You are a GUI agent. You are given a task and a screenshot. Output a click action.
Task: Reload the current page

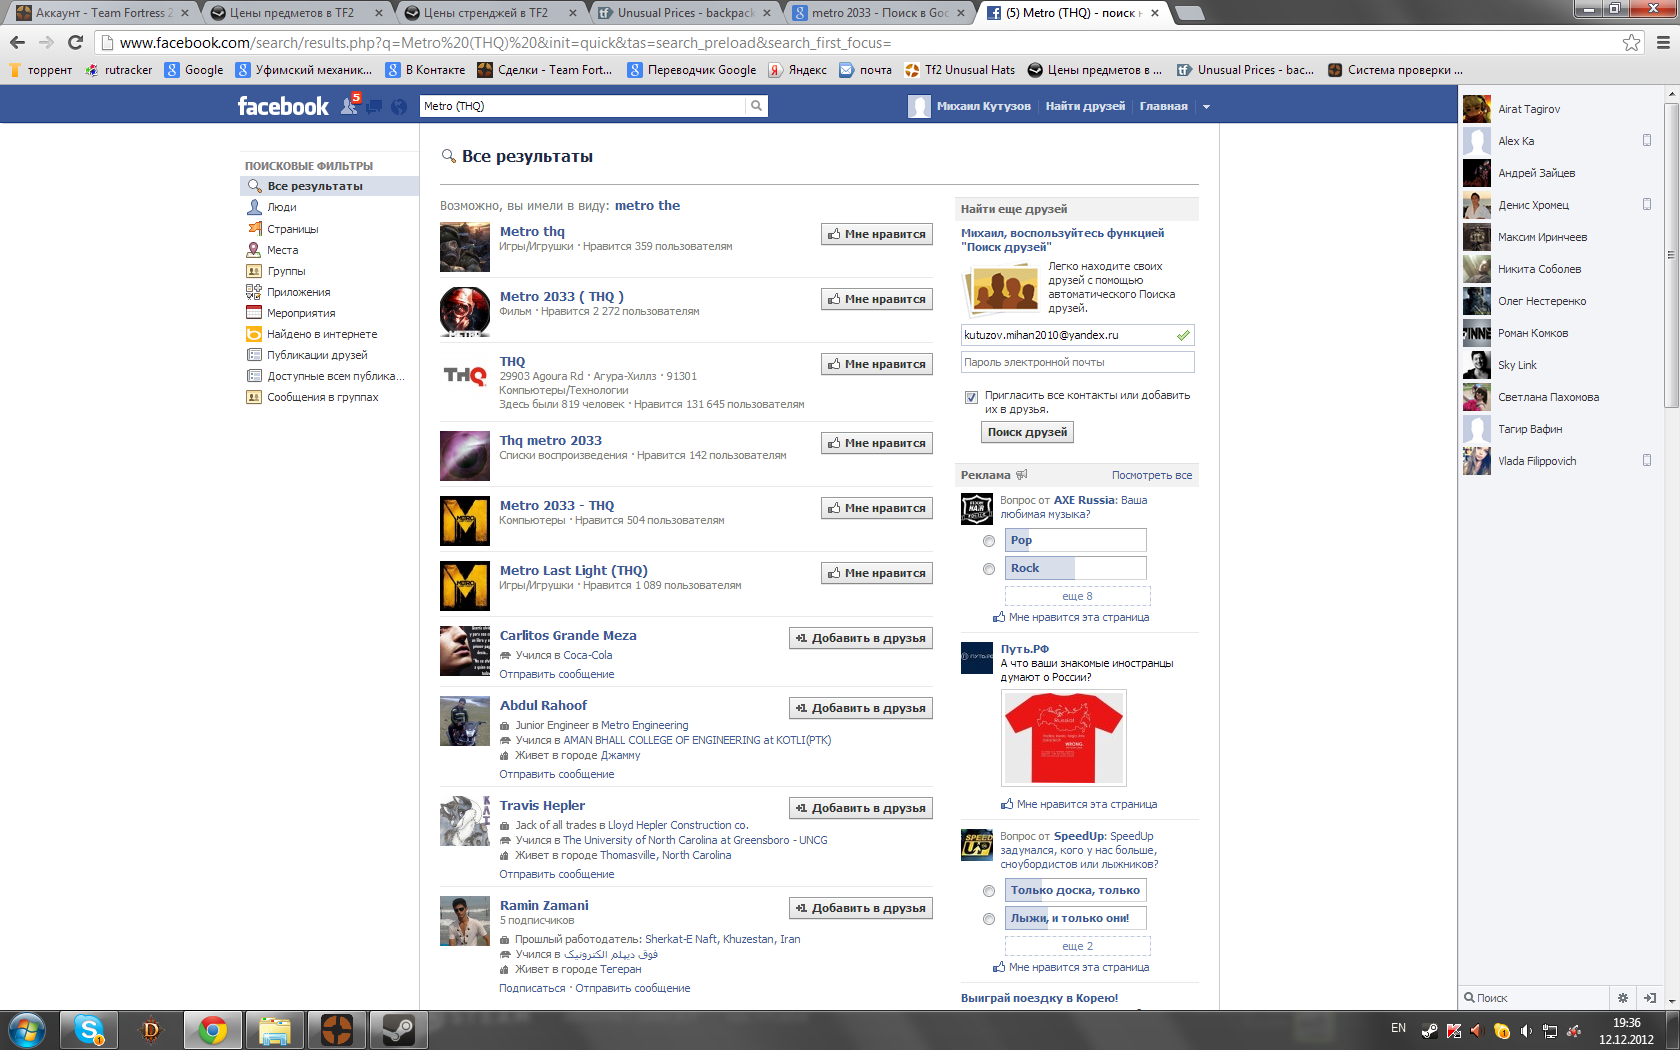coord(75,42)
